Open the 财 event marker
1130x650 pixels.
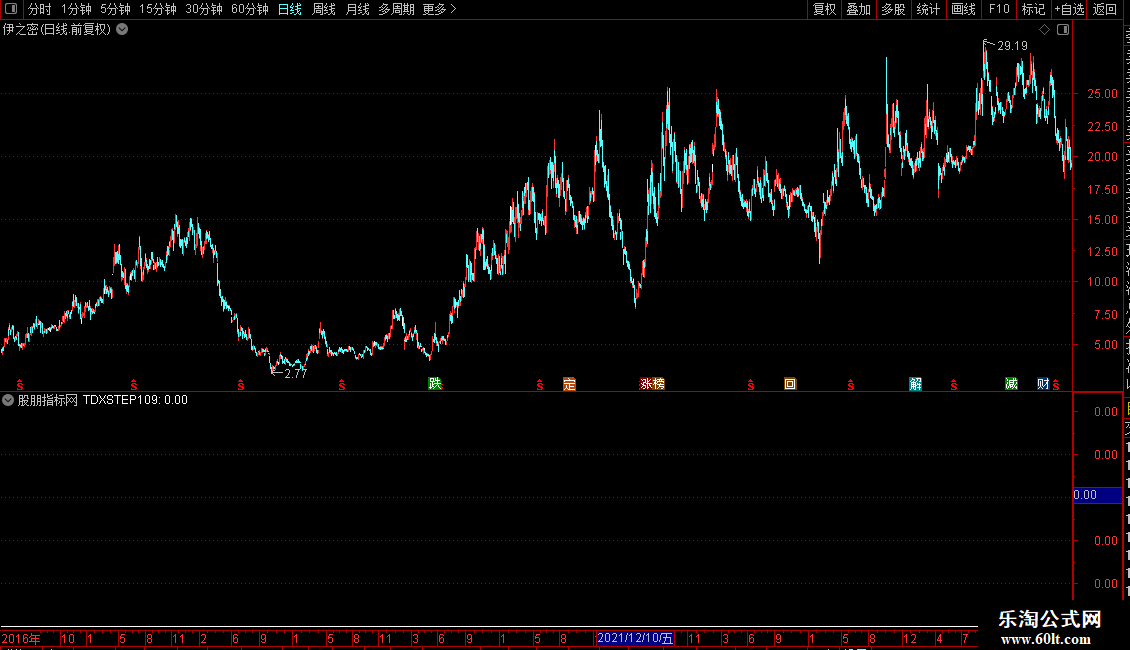[x=1043, y=384]
